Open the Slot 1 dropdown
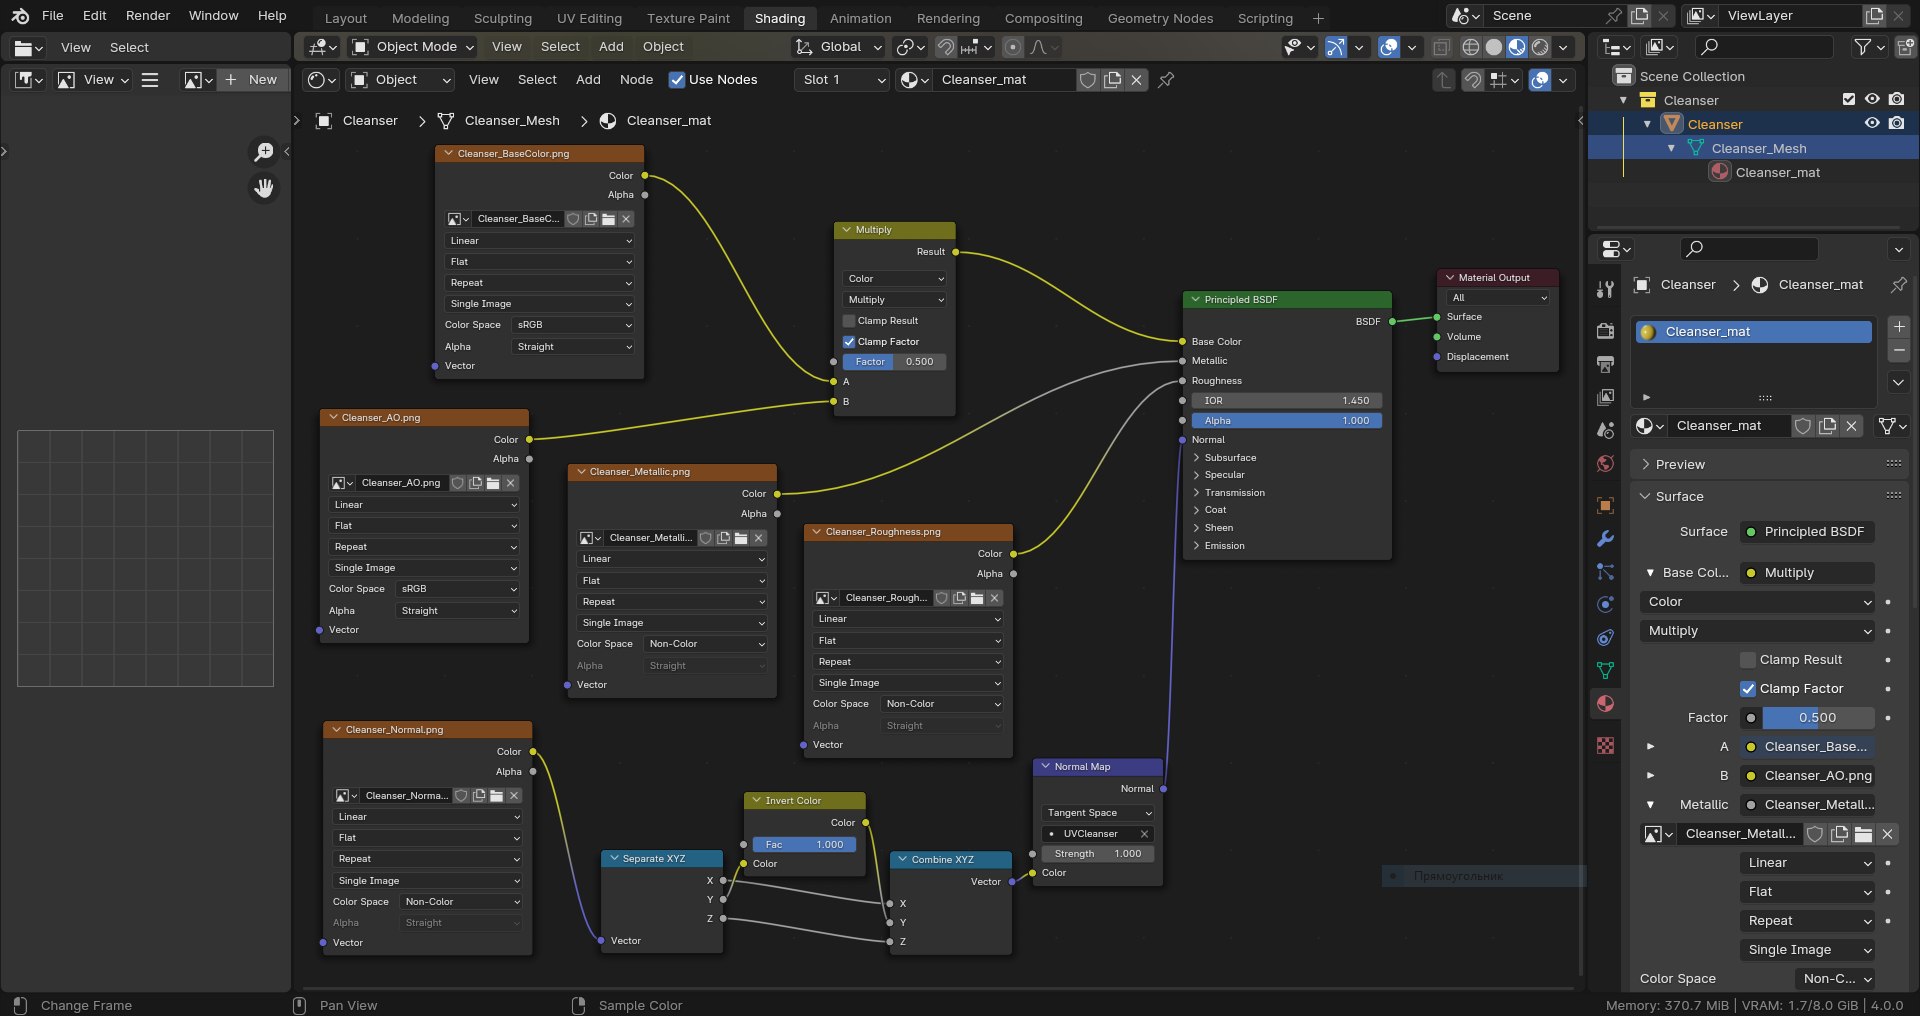Viewport: 1920px width, 1016px height. click(843, 80)
